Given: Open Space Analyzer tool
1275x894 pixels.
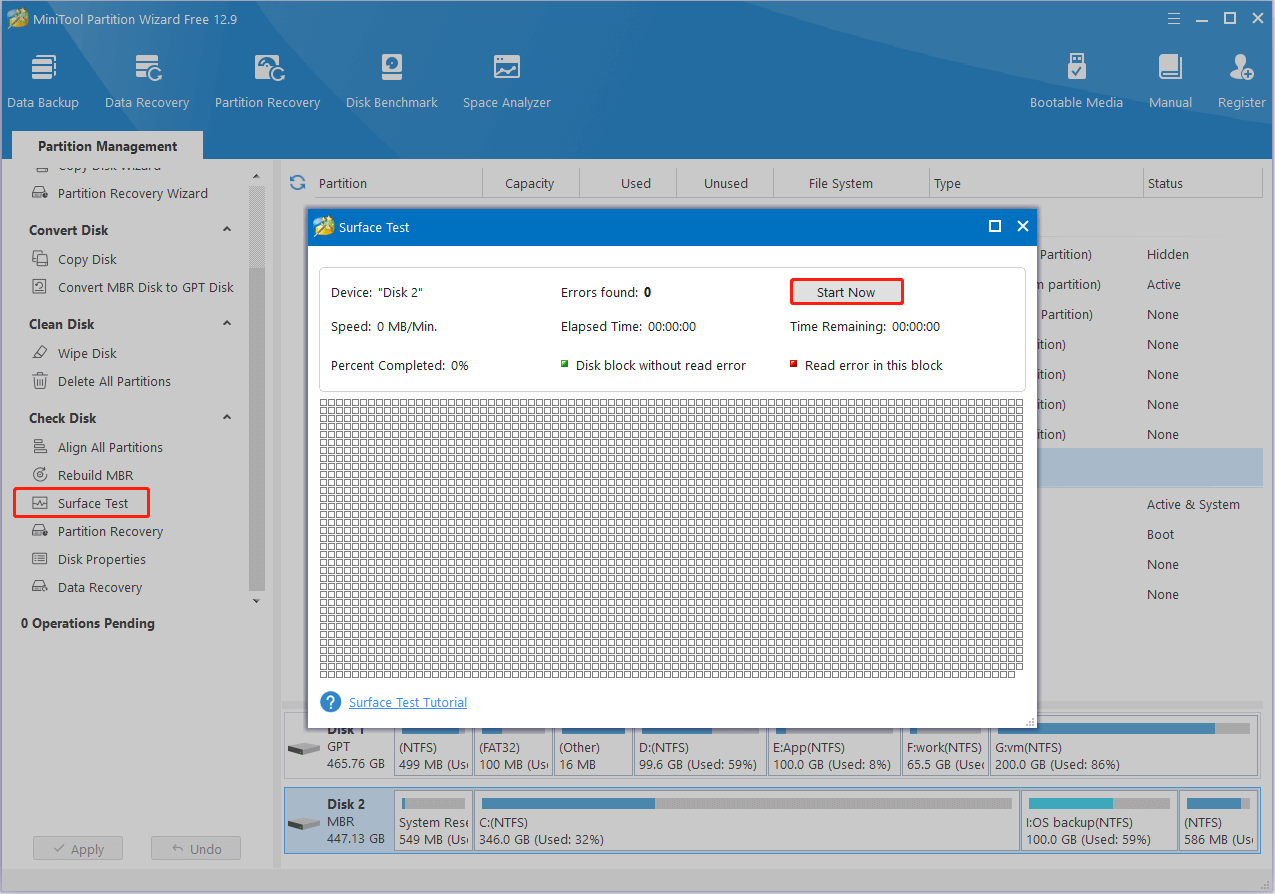Looking at the screenshot, I should (x=507, y=80).
